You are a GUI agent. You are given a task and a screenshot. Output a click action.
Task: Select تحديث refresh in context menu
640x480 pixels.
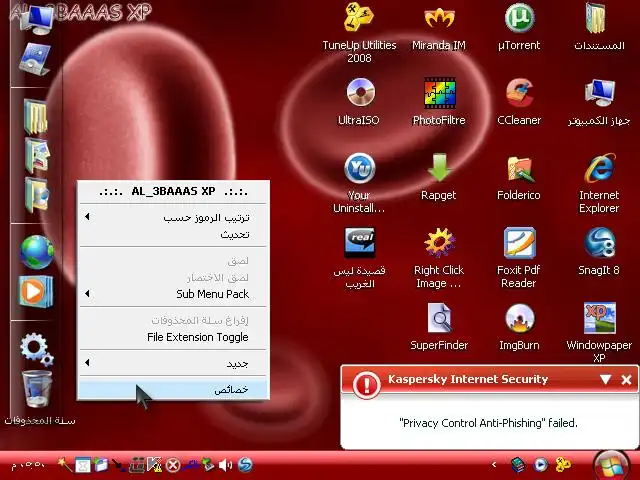tap(173, 235)
